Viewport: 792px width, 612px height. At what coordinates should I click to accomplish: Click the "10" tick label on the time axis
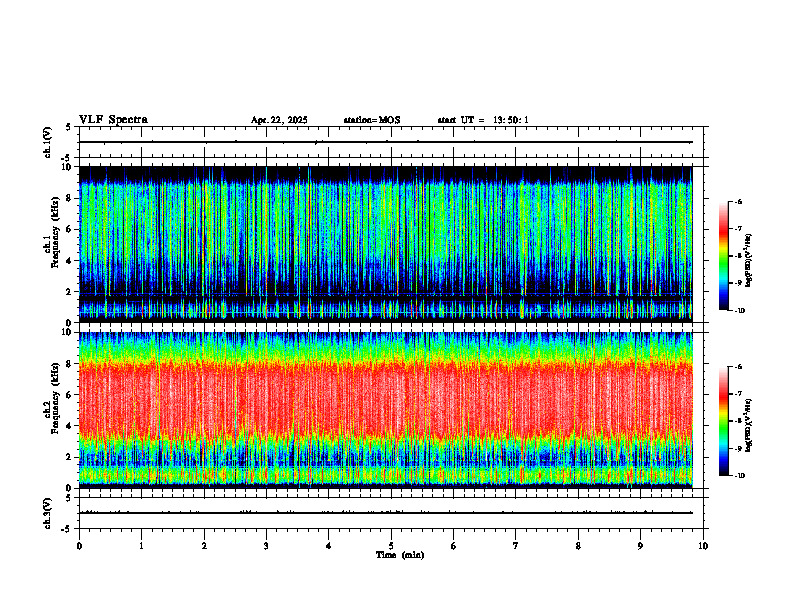point(703,546)
